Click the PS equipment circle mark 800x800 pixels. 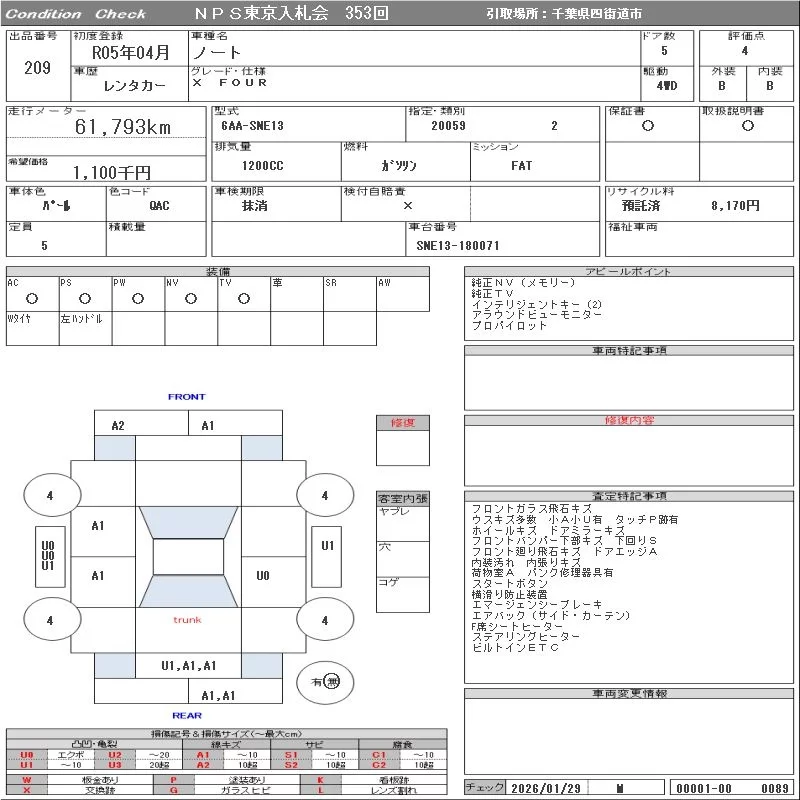[x=85, y=299]
